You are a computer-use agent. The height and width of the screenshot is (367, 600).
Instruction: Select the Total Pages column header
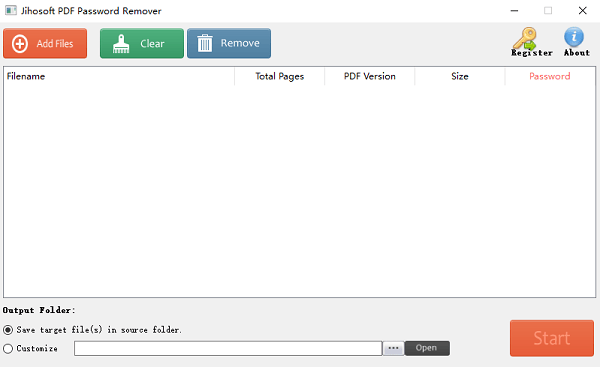click(x=279, y=76)
